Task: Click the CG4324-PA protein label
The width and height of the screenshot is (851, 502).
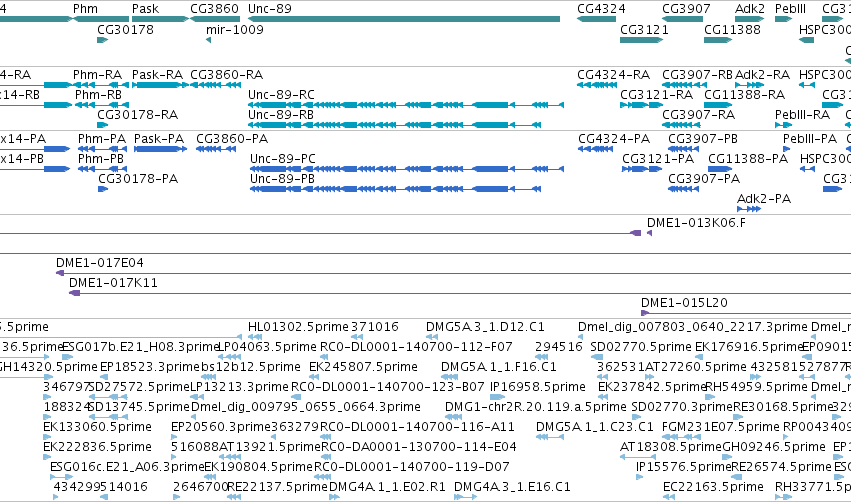Action: coord(614,138)
